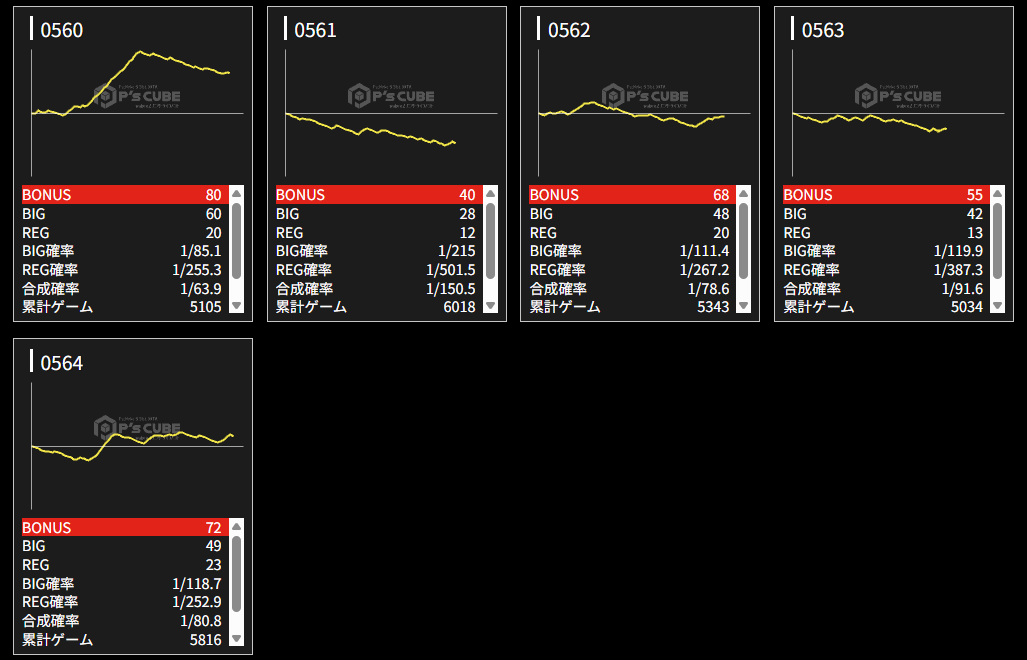The width and height of the screenshot is (1027, 660).
Task: Click BIG count 60 in machine 0560
Action: click(x=214, y=214)
